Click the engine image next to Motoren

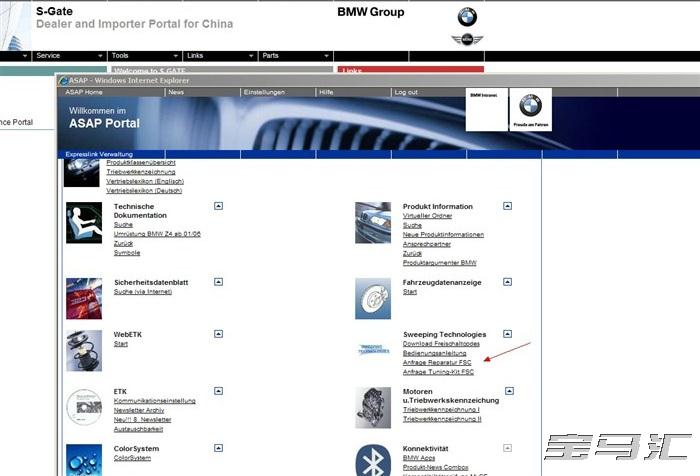pyautogui.click(x=373, y=408)
